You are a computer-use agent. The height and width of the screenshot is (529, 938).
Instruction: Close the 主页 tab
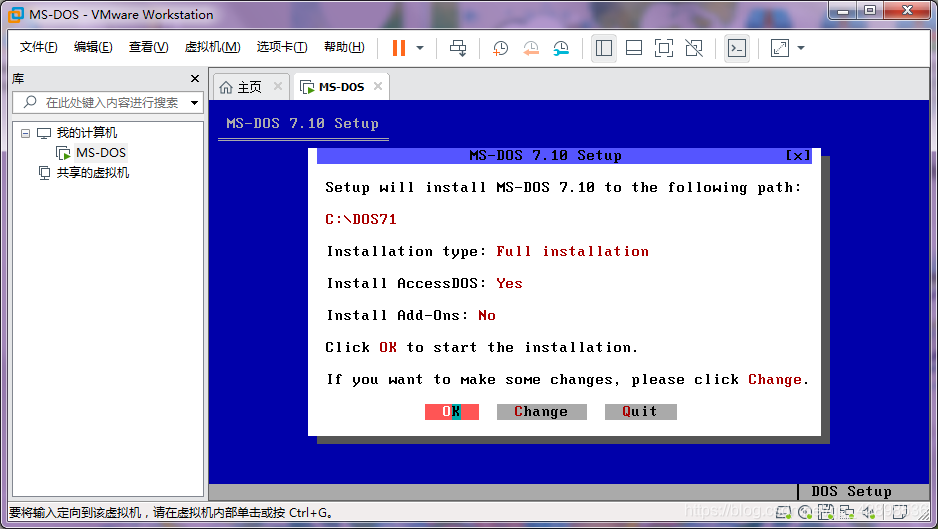pyautogui.click(x=278, y=86)
